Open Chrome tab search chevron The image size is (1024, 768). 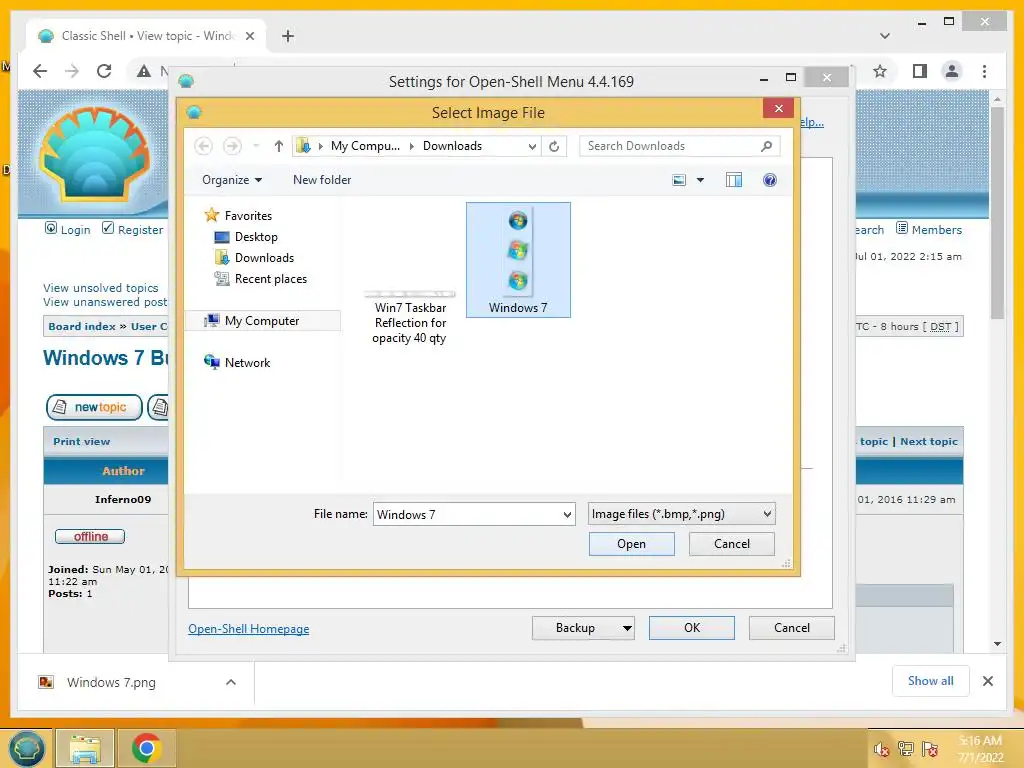[884, 36]
